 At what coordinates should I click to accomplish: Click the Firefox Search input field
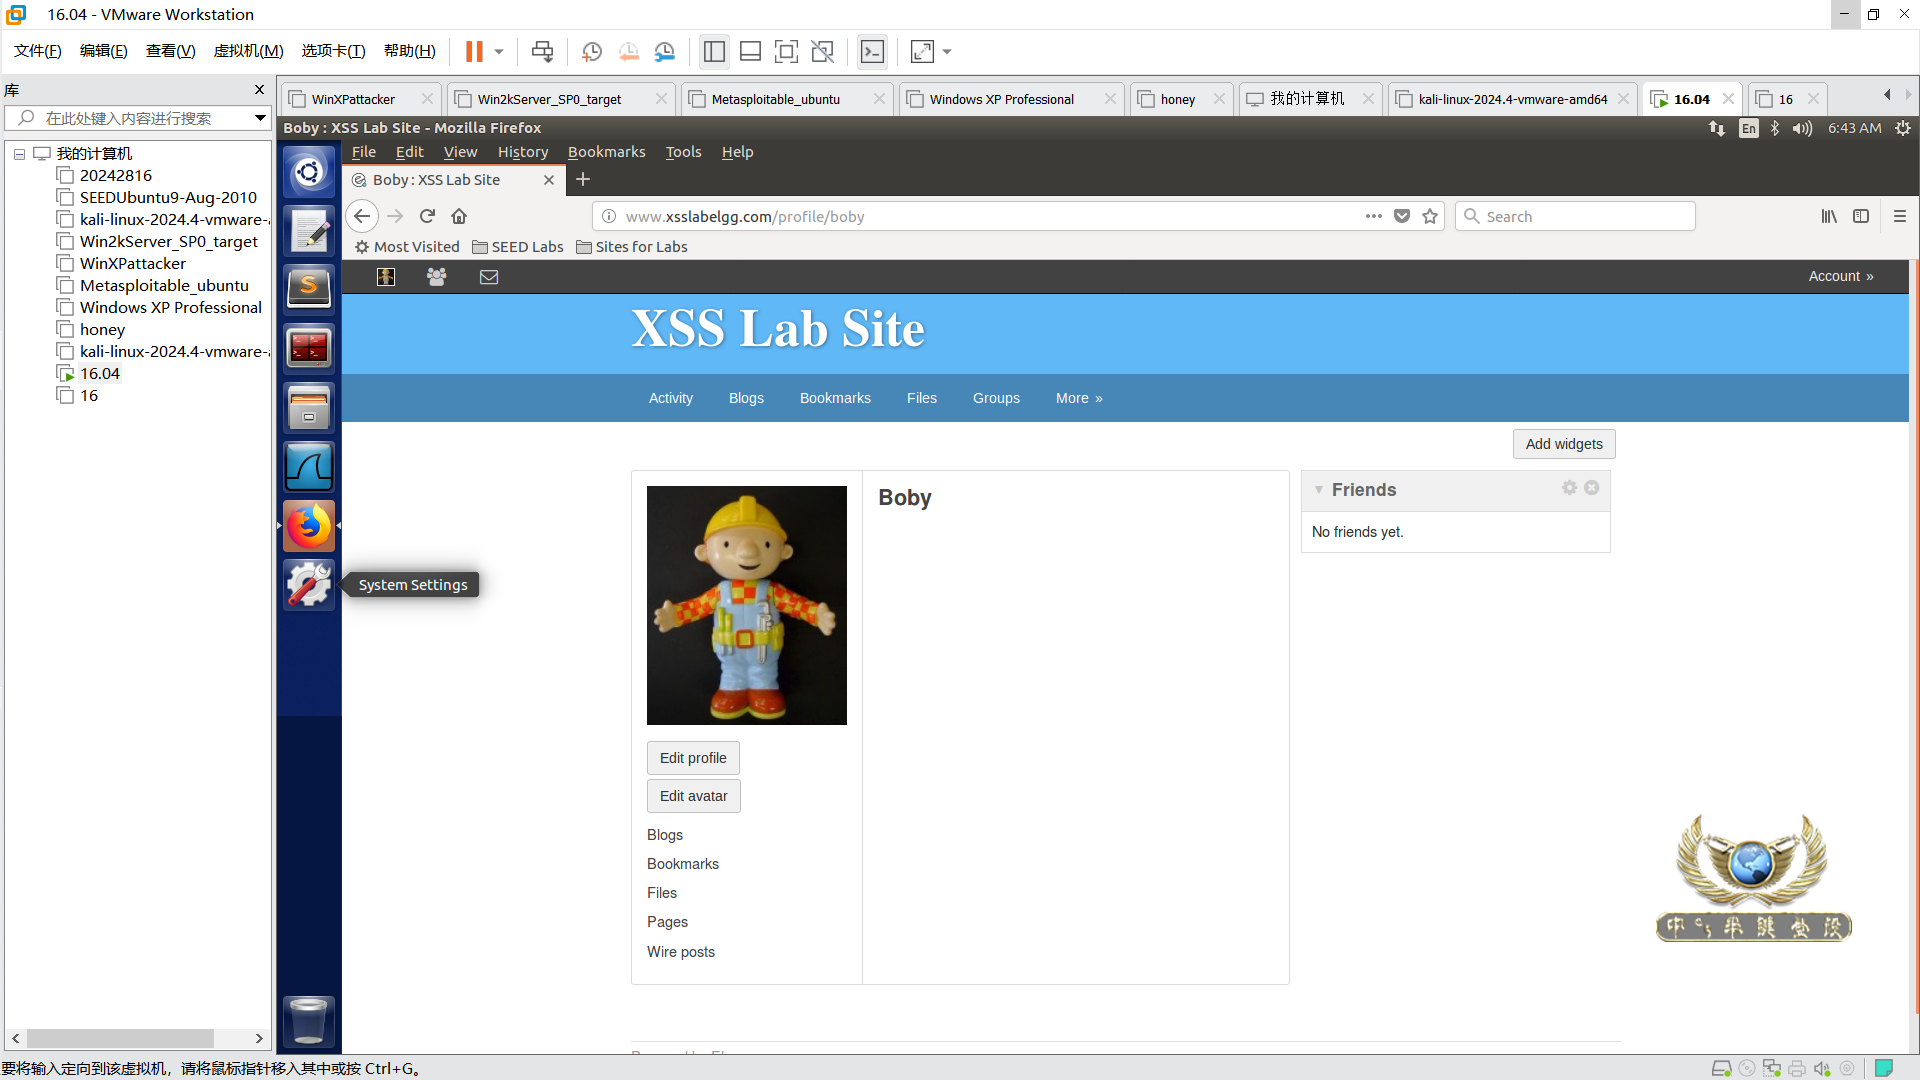tap(1585, 216)
